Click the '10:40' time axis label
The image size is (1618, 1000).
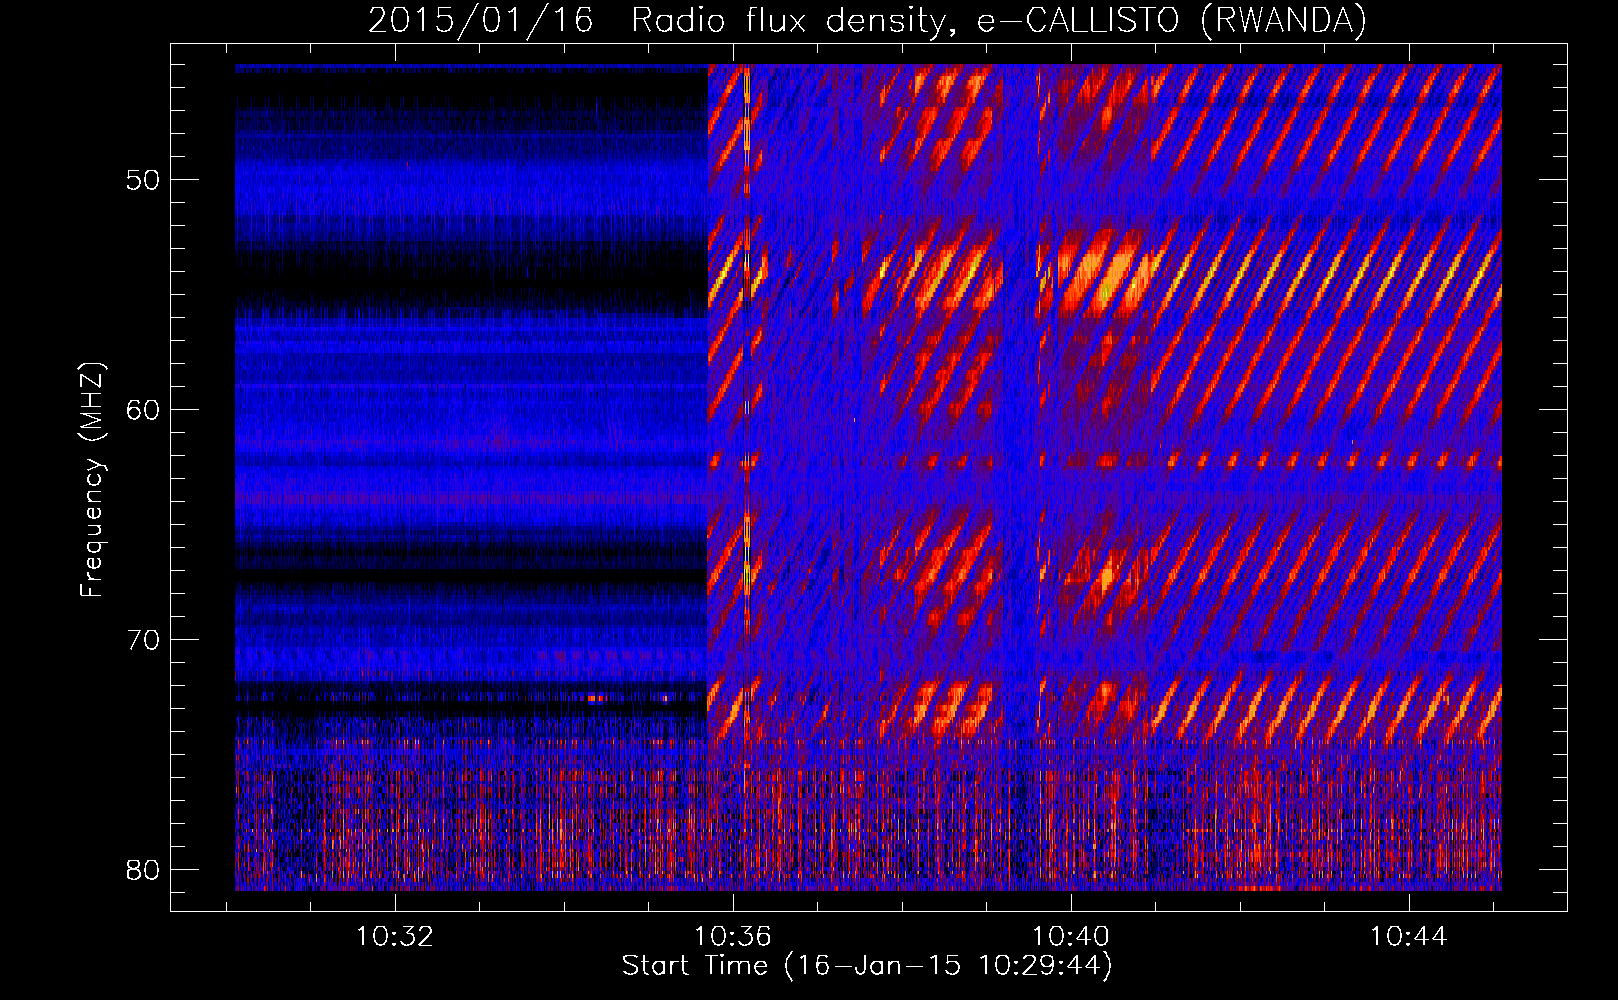point(1071,937)
